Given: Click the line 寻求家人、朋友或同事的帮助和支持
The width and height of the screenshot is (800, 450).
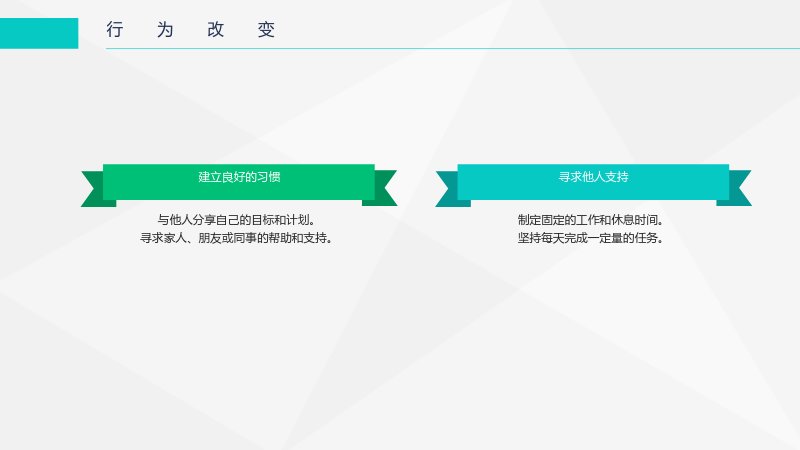Looking at the screenshot, I should click(x=236, y=238).
